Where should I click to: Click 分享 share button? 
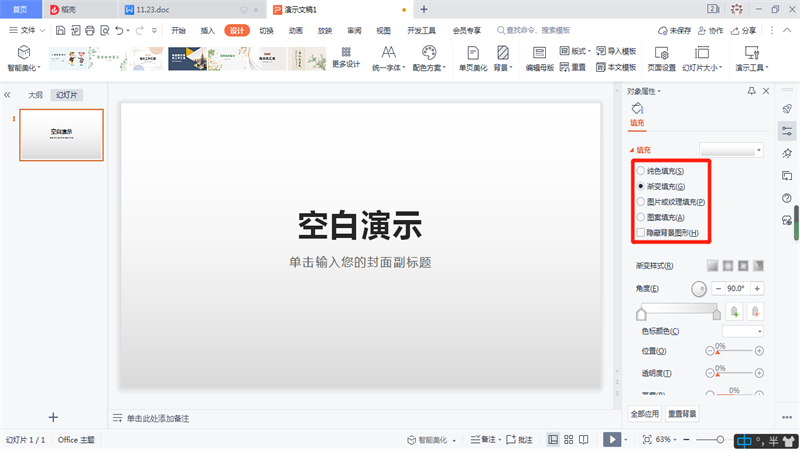(x=743, y=31)
